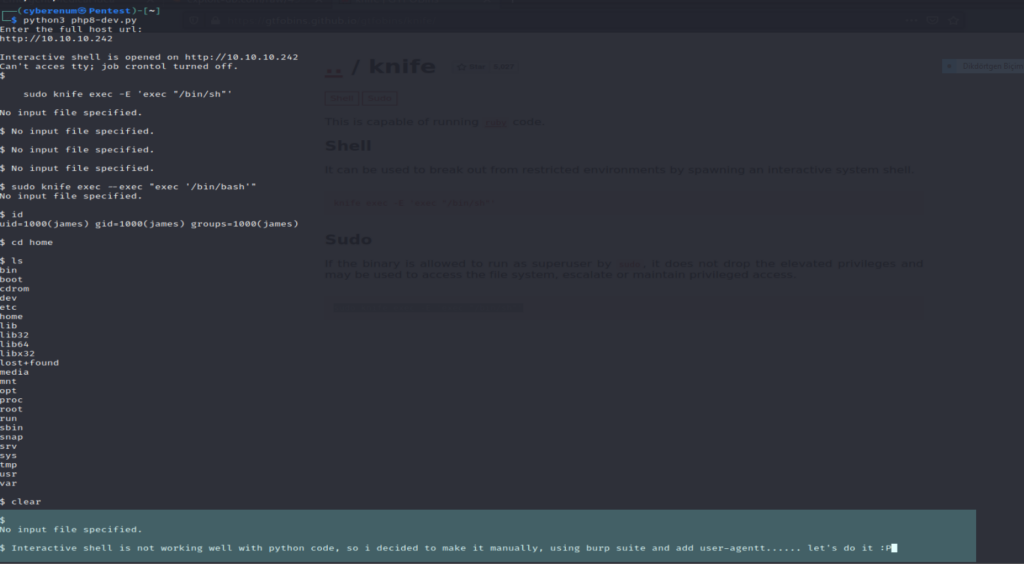Click the GitHub Star button beside knife heading
Screen dimensions: 1024x564
(x=471, y=67)
